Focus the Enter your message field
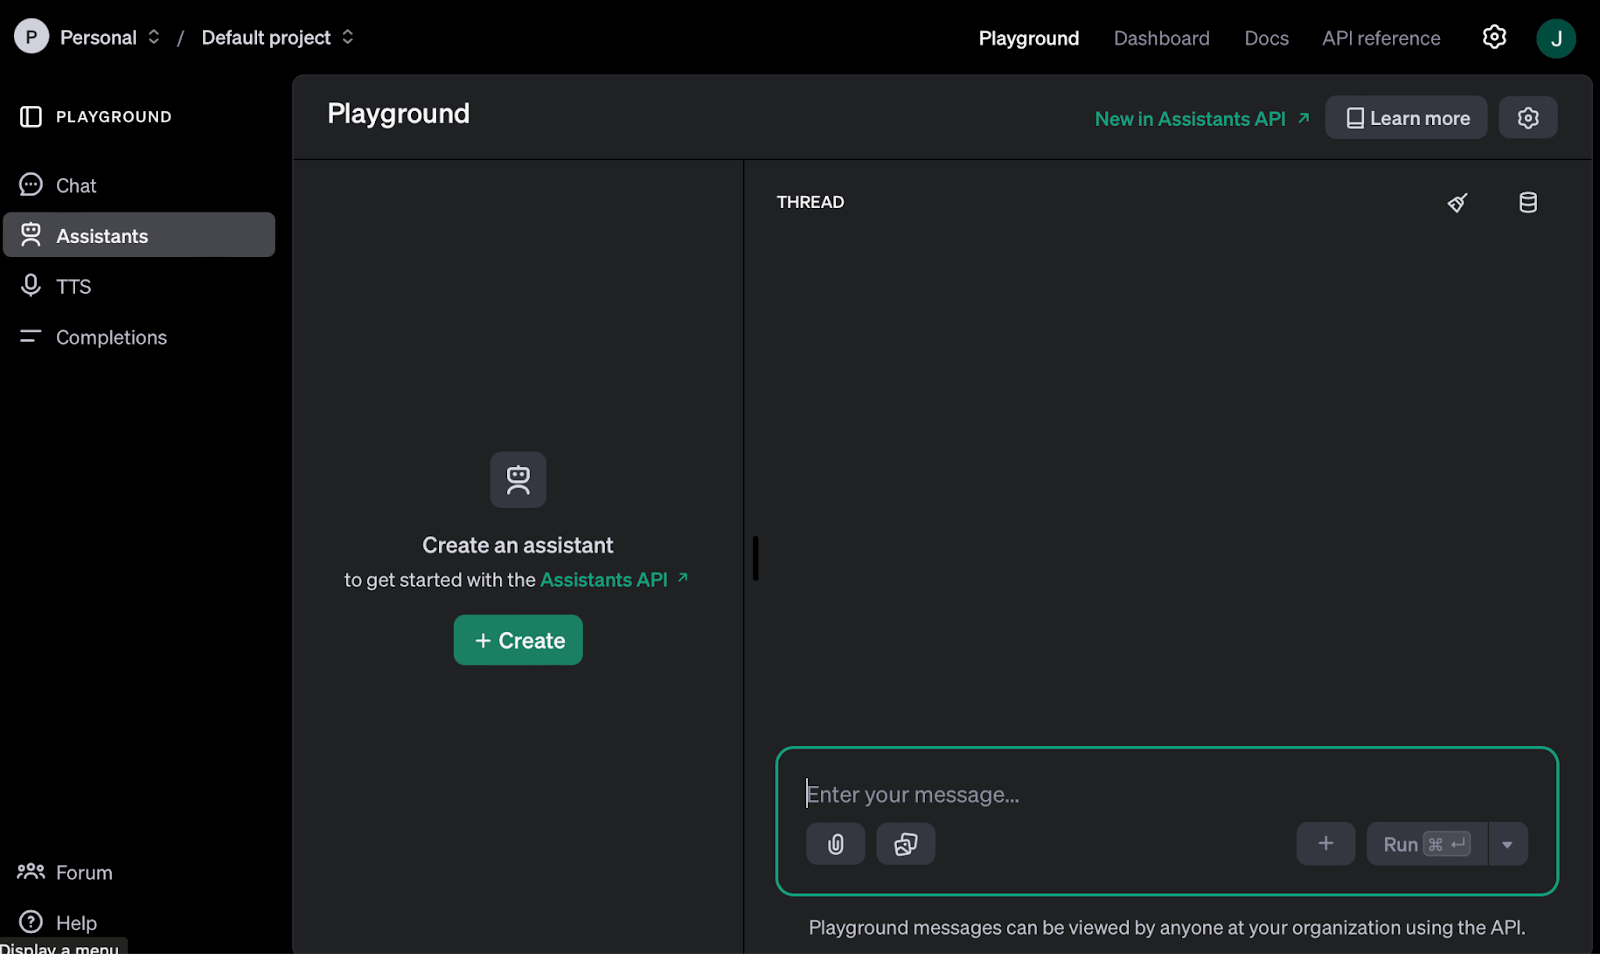Image resolution: width=1600 pixels, height=954 pixels. pyautogui.click(x=1167, y=795)
